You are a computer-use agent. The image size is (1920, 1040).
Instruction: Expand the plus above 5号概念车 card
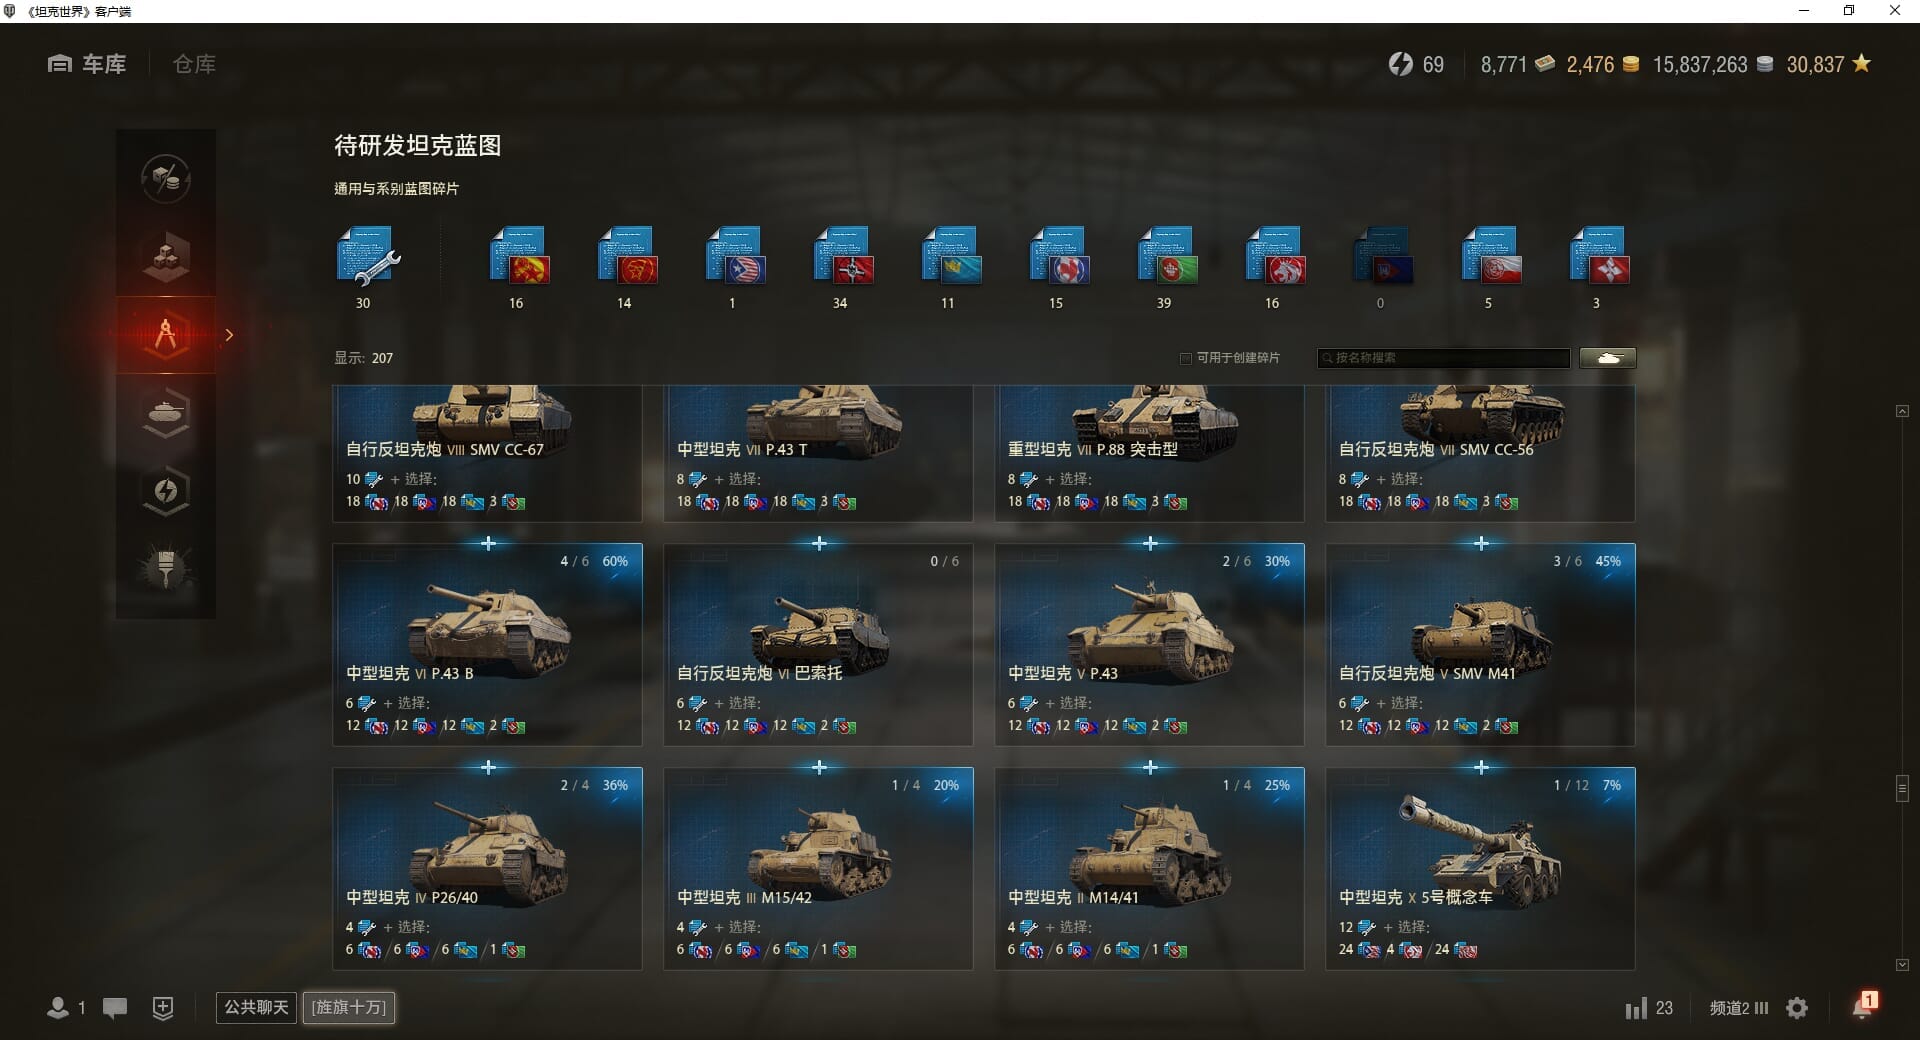pos(1481,767)
